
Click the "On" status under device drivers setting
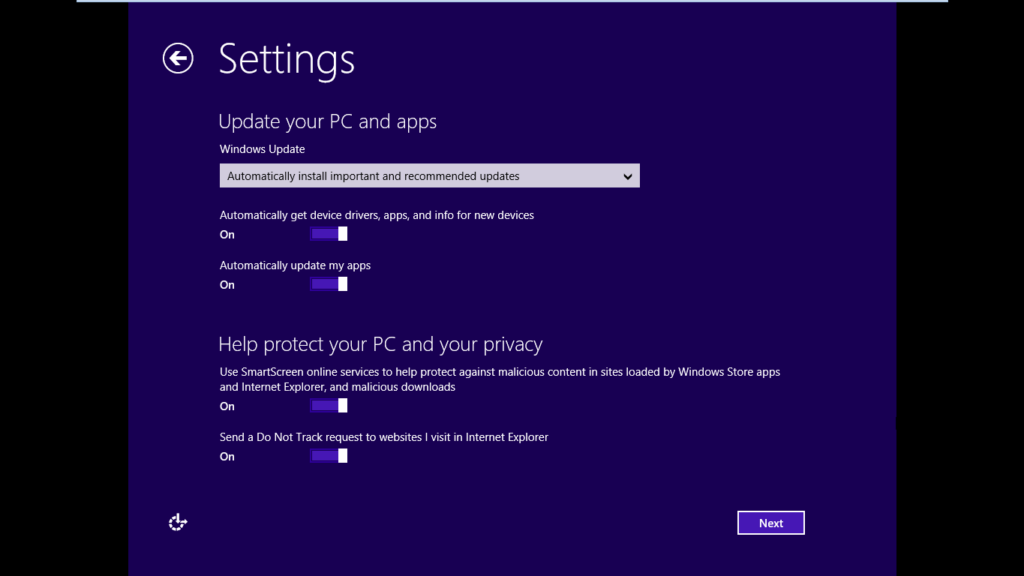point(227,235)
